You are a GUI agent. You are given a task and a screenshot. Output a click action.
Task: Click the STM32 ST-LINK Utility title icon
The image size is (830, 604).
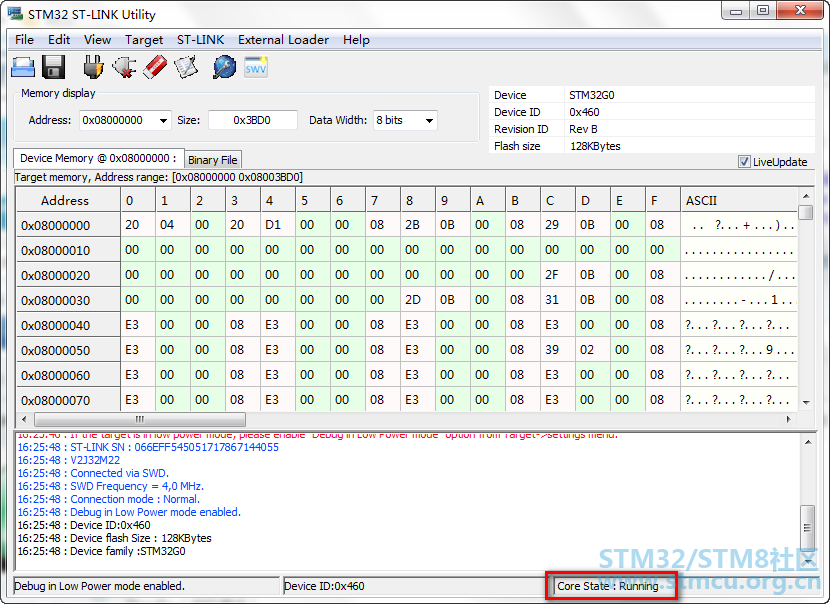coord(14,13)
